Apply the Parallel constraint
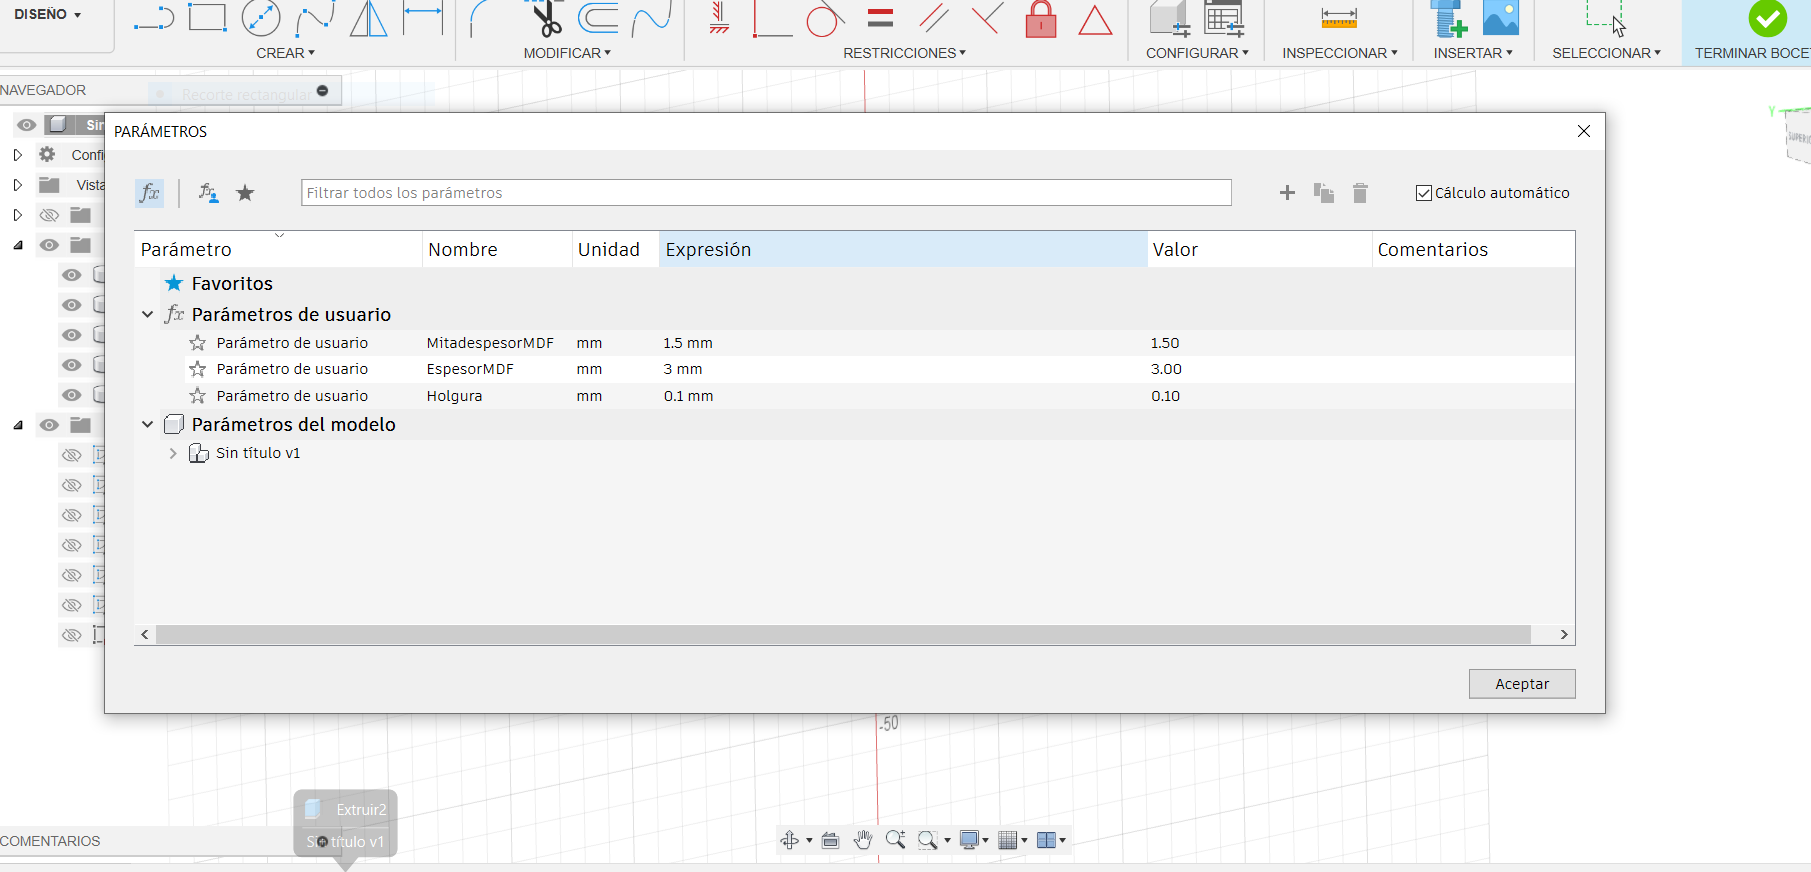Screen dimensions: 1811x872 pos(933,18)
